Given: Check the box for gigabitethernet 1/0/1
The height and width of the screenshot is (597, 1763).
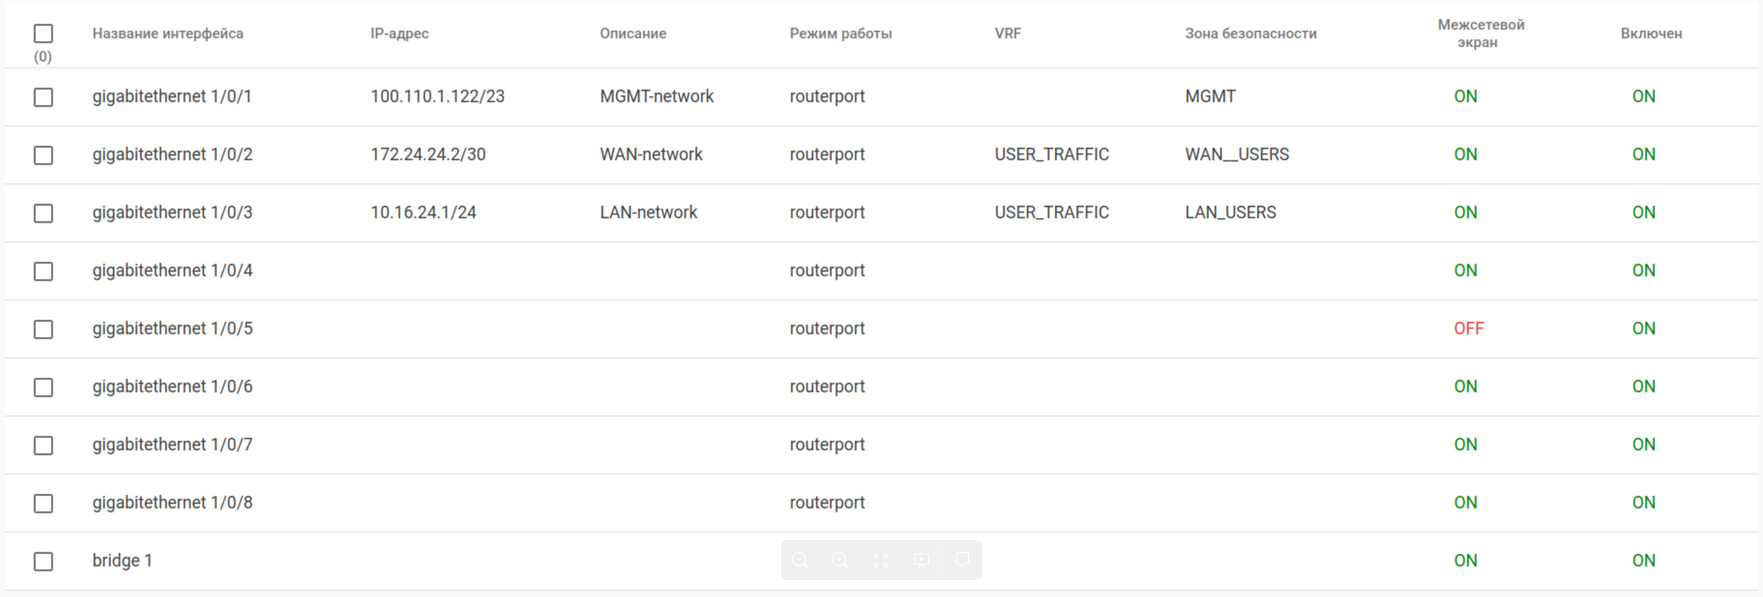Looking at the screenshot, I should pos(43,97).
